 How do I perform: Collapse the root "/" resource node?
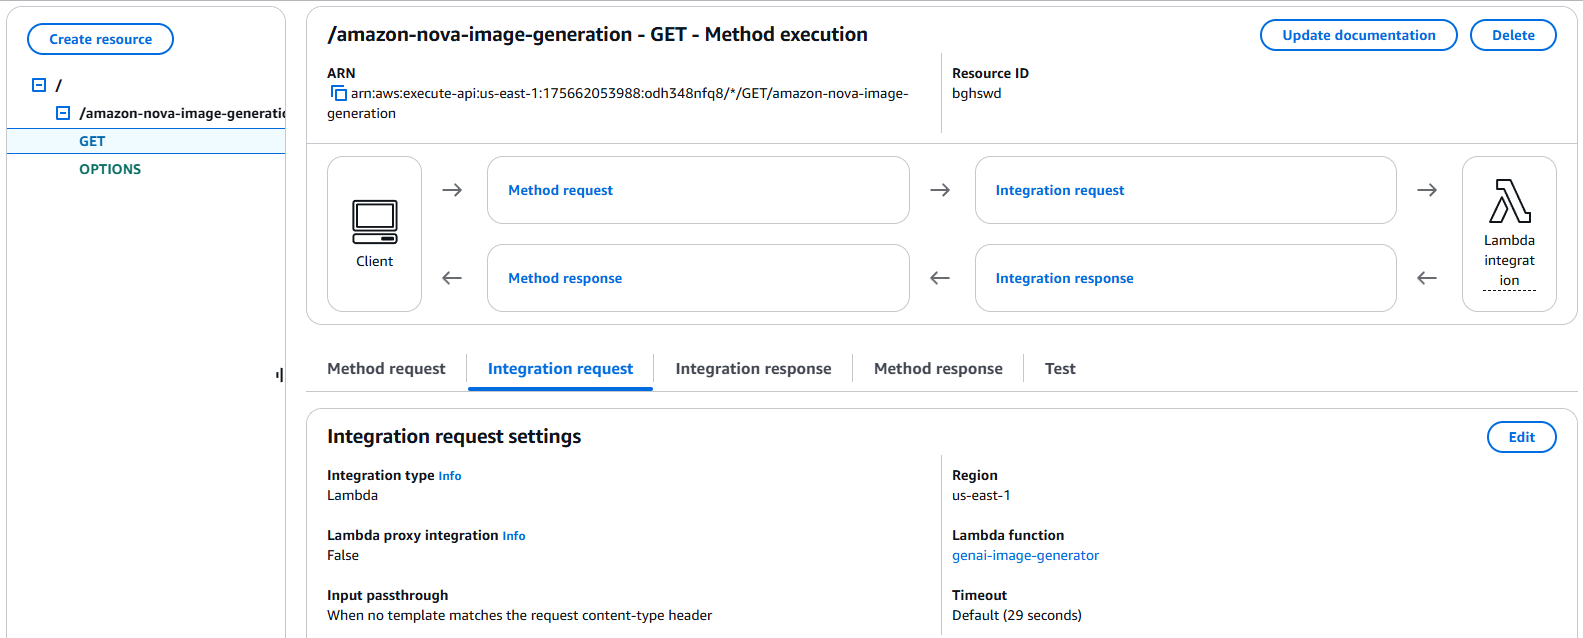pyautogui.click(x=39, y=85)
